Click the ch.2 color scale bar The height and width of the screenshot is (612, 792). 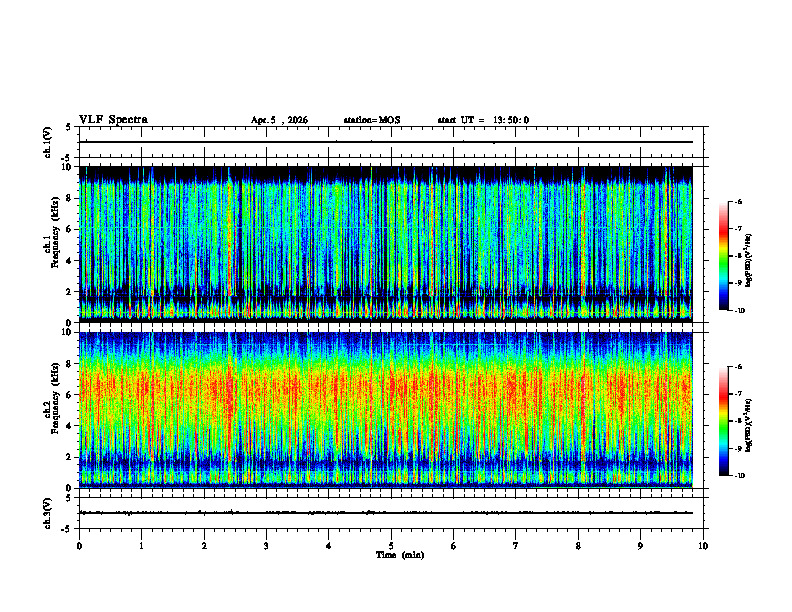[723, 421]
